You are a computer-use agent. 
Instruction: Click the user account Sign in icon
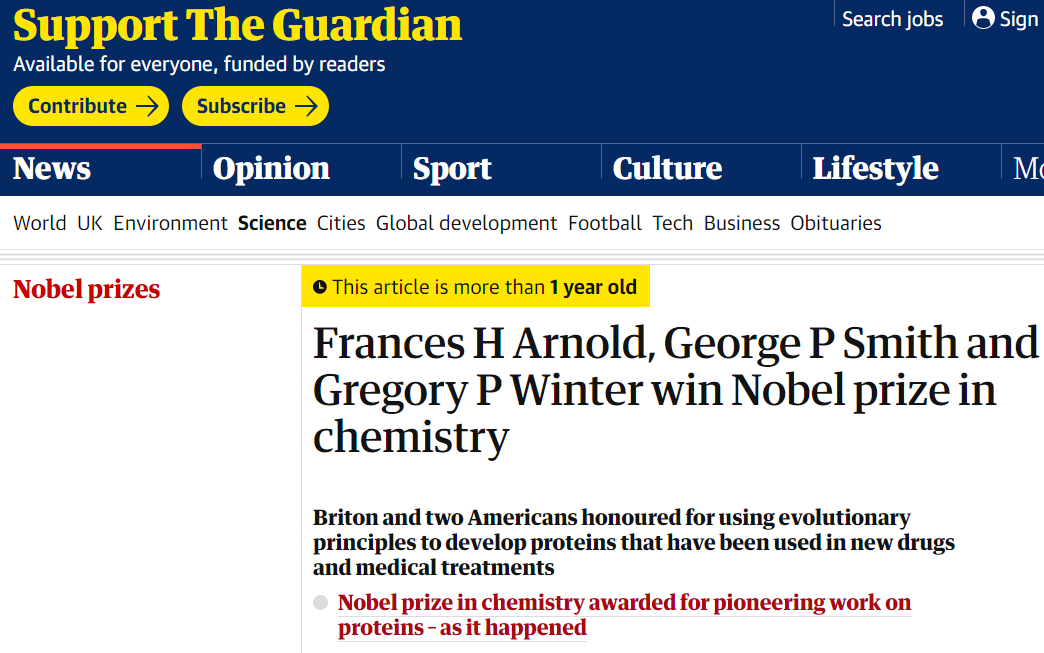pyautogui.click(x=984, y=18)
